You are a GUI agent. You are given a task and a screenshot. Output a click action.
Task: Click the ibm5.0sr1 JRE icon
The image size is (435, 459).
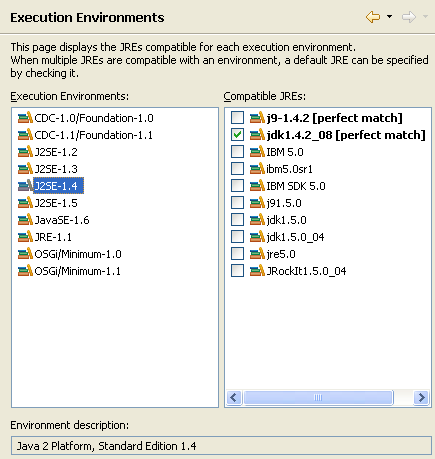click(257, 169)
